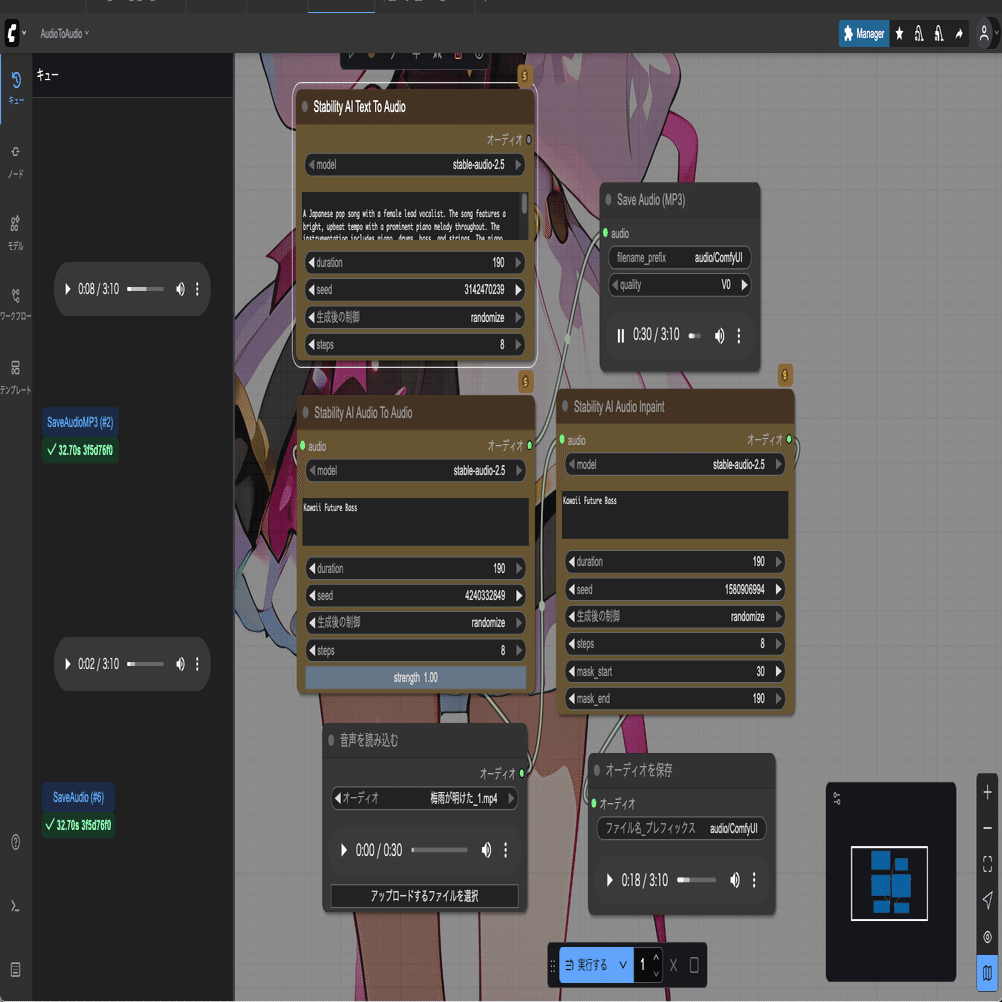This screenshot has width=1002, height=1002.
Task: Cancel current run with X button
Action: 673,965
